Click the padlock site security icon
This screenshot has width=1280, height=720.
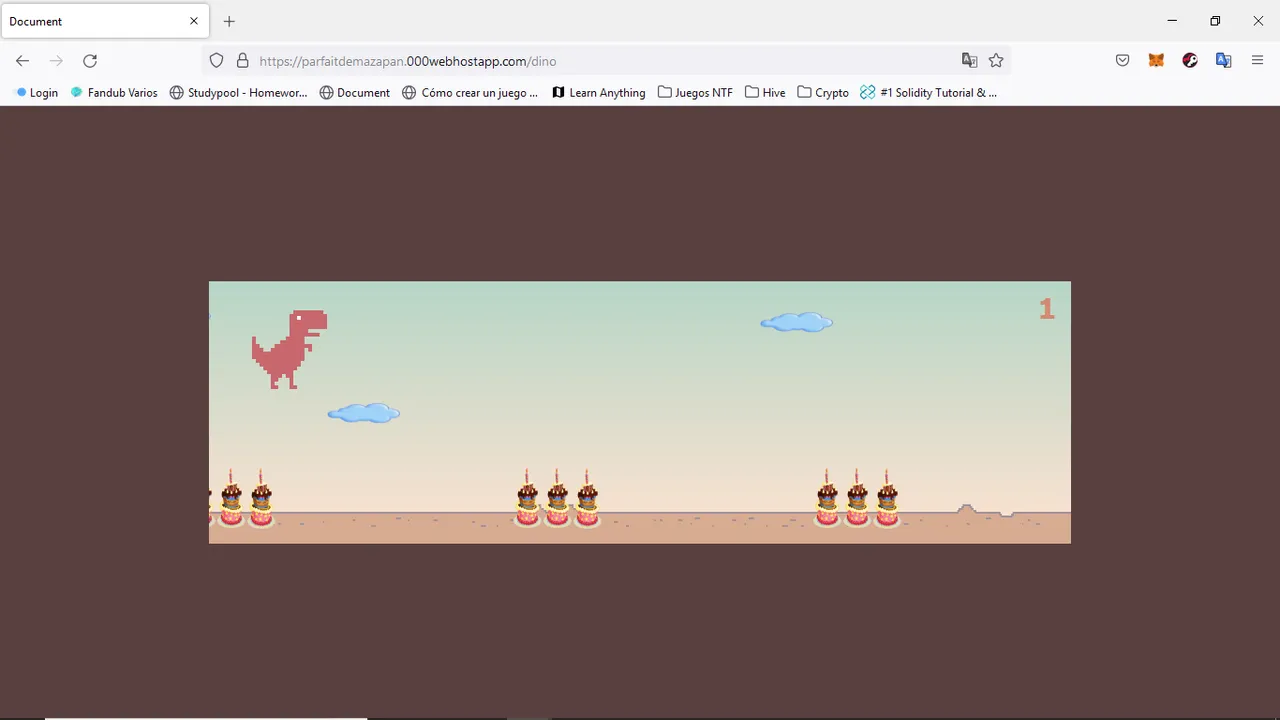242,61
